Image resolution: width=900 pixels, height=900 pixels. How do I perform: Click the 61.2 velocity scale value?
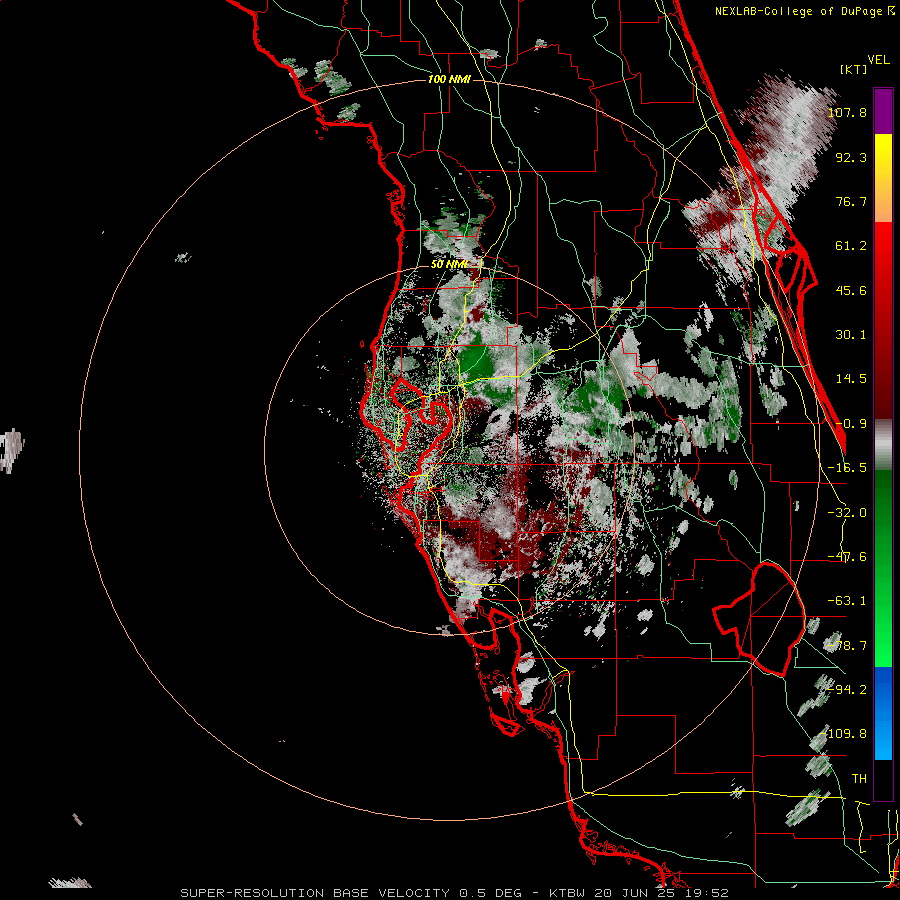(x=851, y=246)
